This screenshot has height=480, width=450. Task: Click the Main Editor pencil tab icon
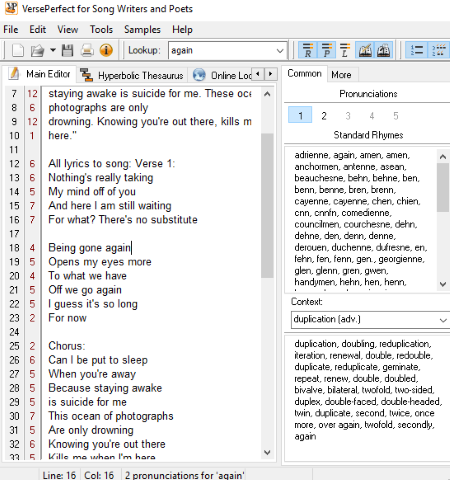tap(14, 74)
